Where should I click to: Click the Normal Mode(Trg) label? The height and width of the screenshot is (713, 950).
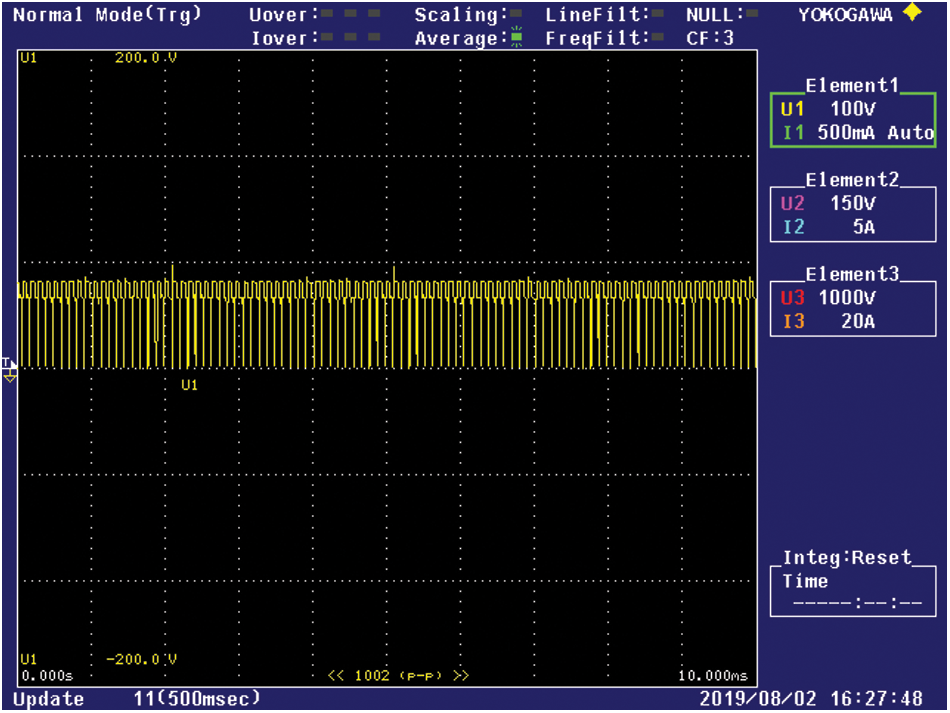point(107,15)
